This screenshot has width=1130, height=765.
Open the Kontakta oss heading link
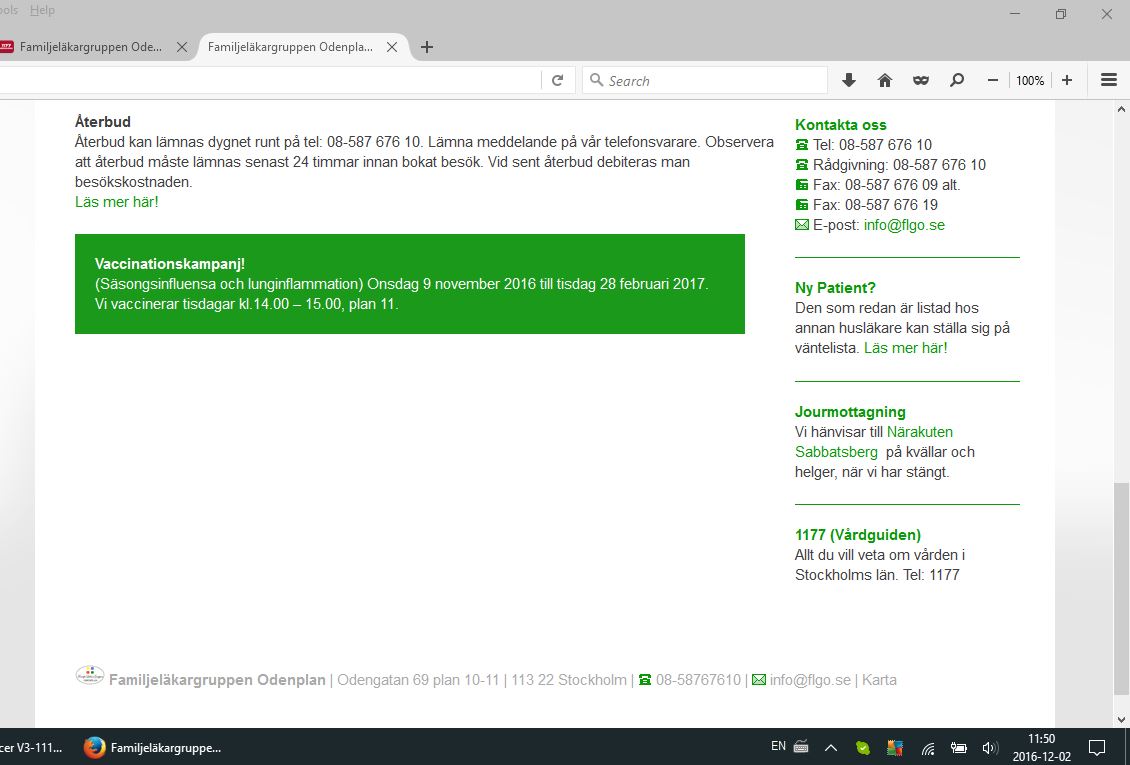click(840, 125)
